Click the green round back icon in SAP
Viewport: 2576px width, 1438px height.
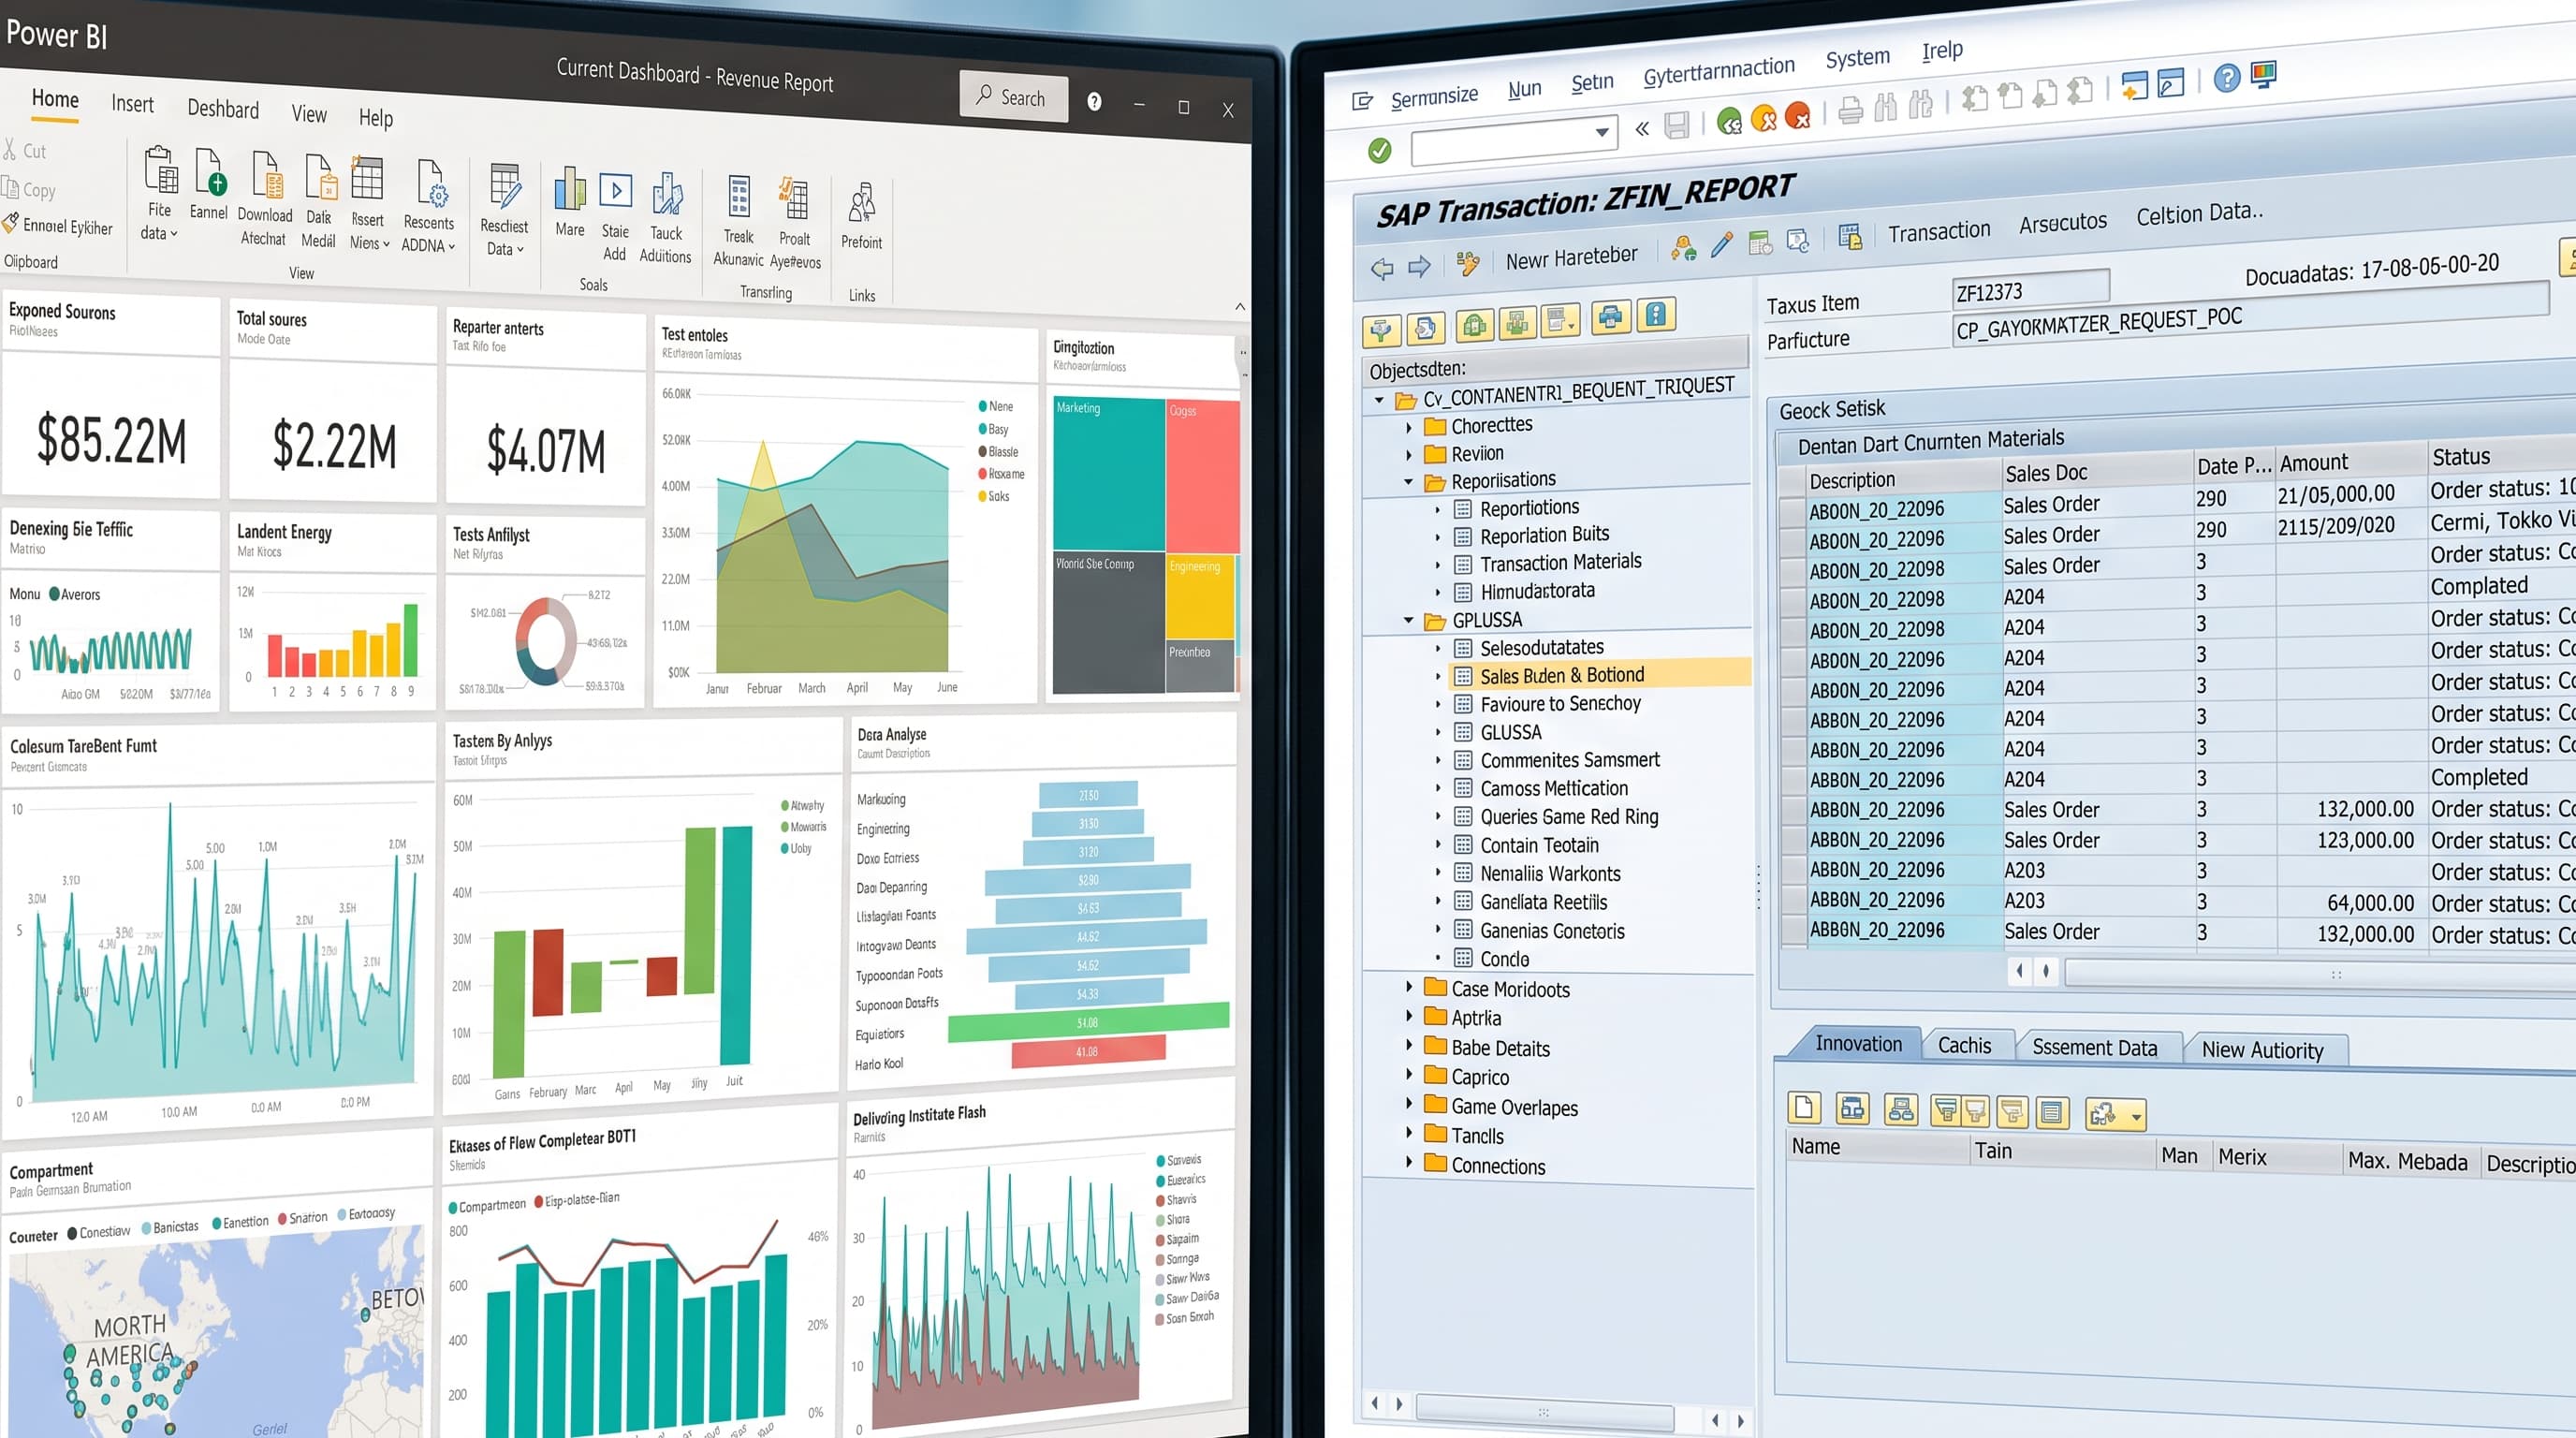(1729, 121)
